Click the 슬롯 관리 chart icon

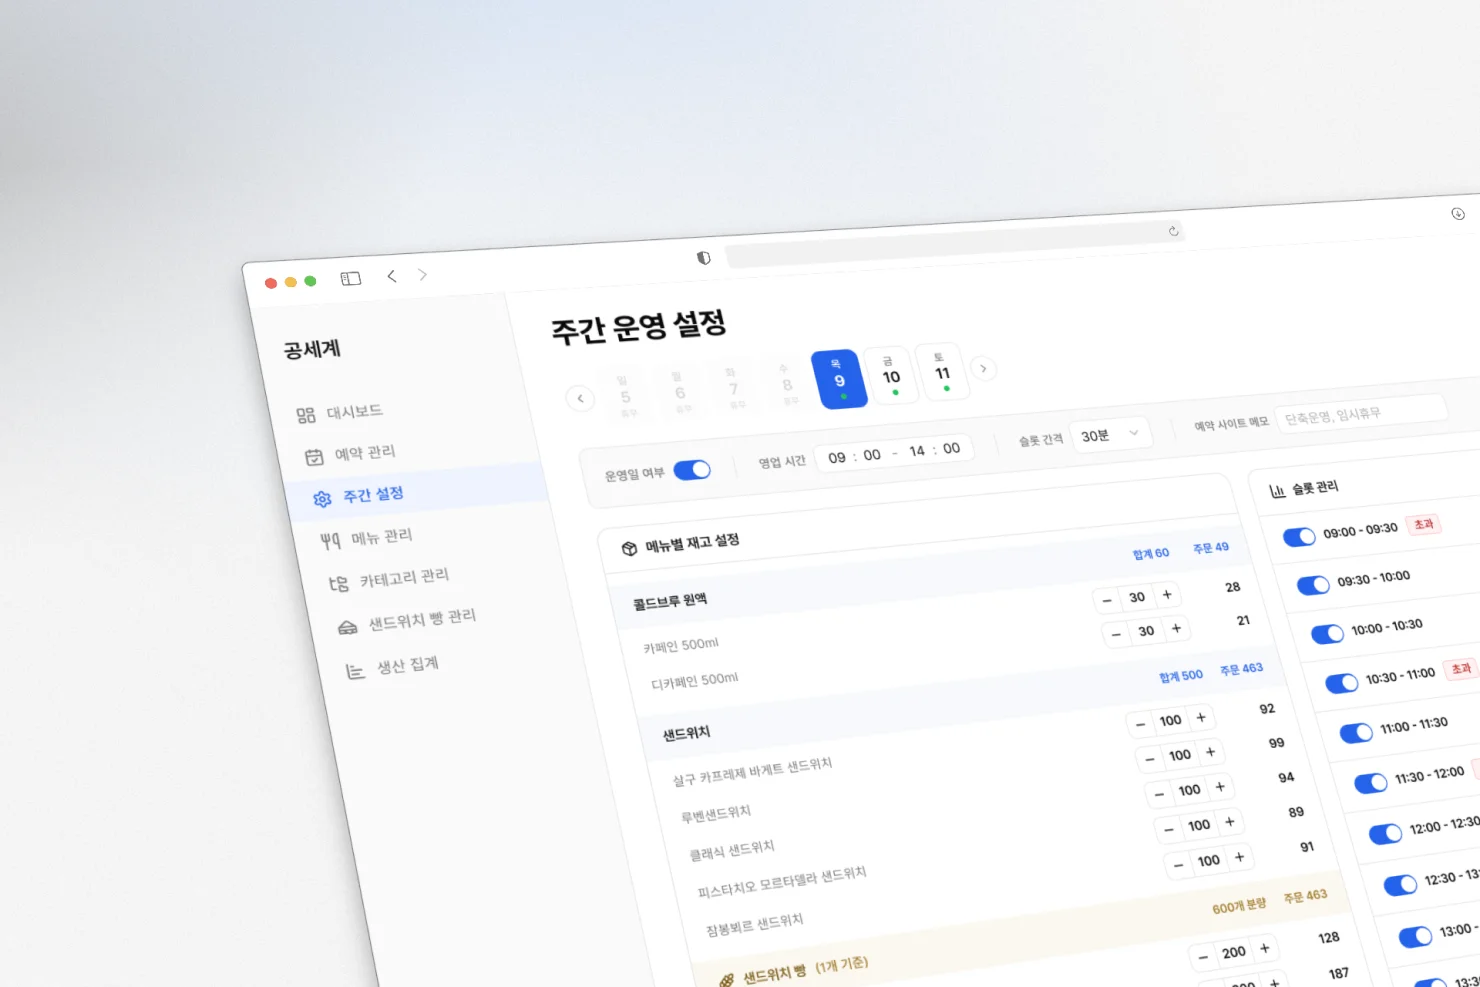click(x=1277, y=491)
